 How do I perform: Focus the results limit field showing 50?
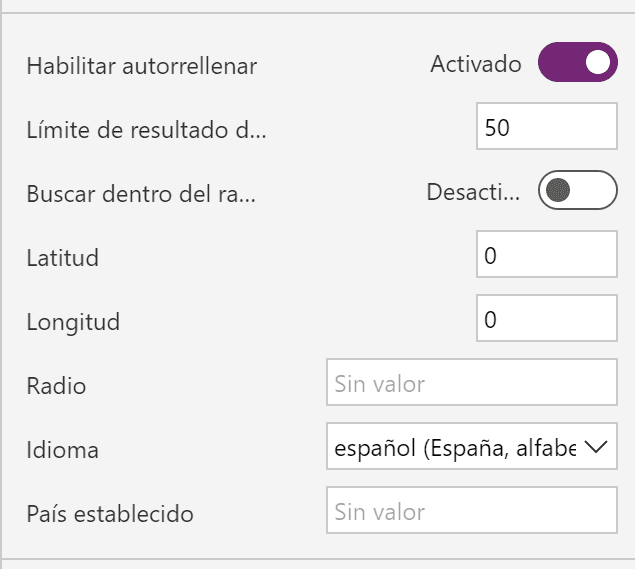coord(547,126)
